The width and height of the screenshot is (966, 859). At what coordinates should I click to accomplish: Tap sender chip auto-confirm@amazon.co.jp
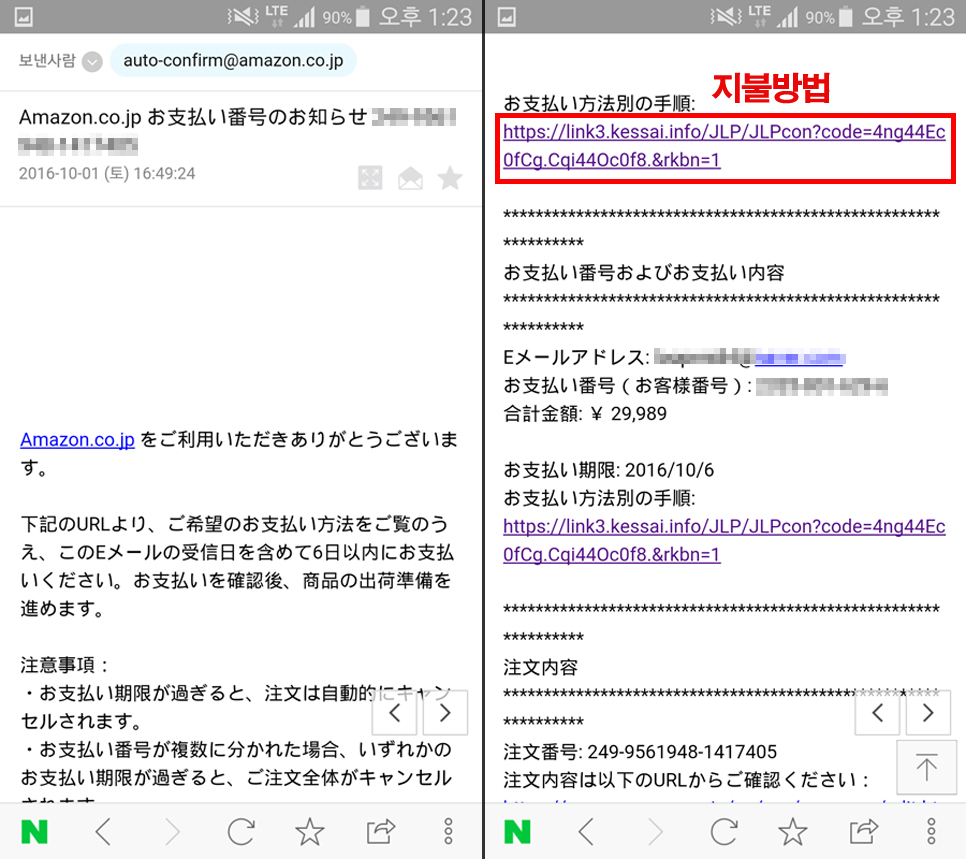(x=233, y=60)
